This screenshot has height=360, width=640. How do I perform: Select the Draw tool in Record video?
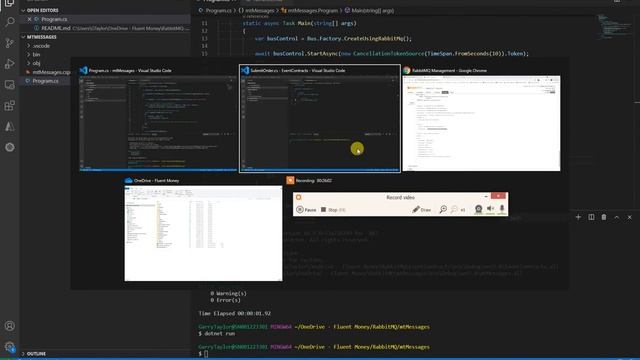pyautogui.click(x=422, y=209)
